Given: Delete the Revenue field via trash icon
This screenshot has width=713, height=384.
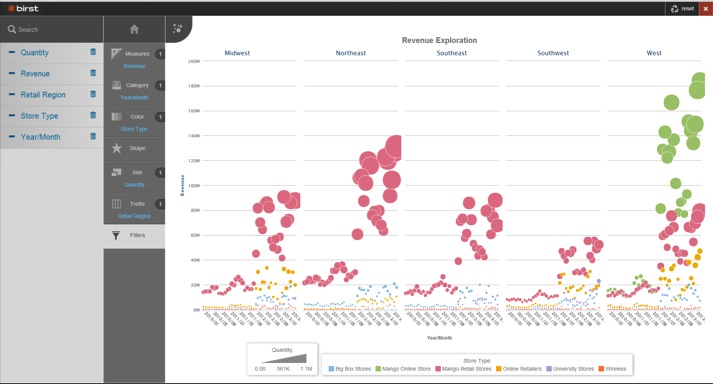Looking at the screenshot, I should tap(93, 73).
